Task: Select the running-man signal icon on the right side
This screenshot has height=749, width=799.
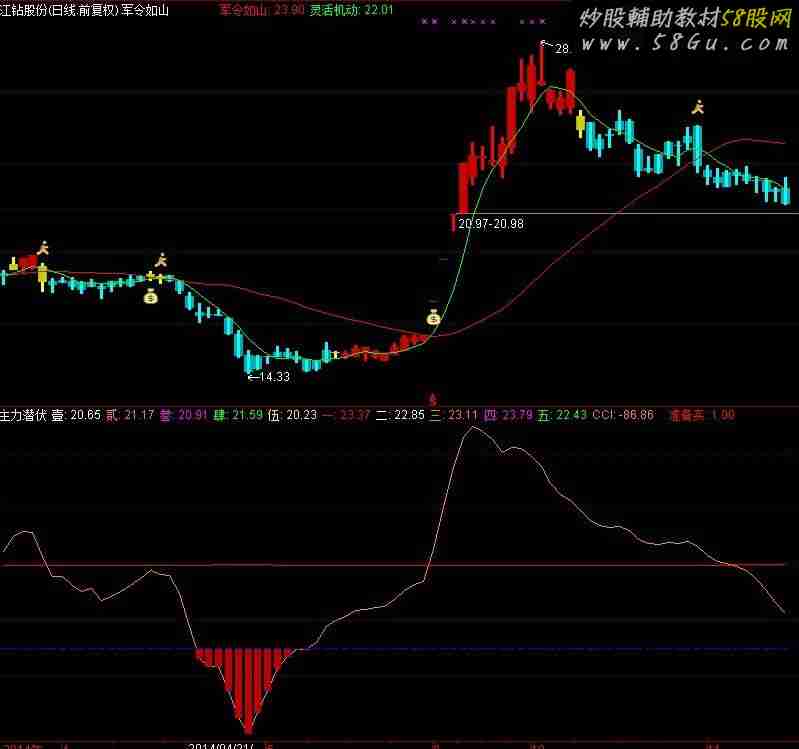Action: 699,106
